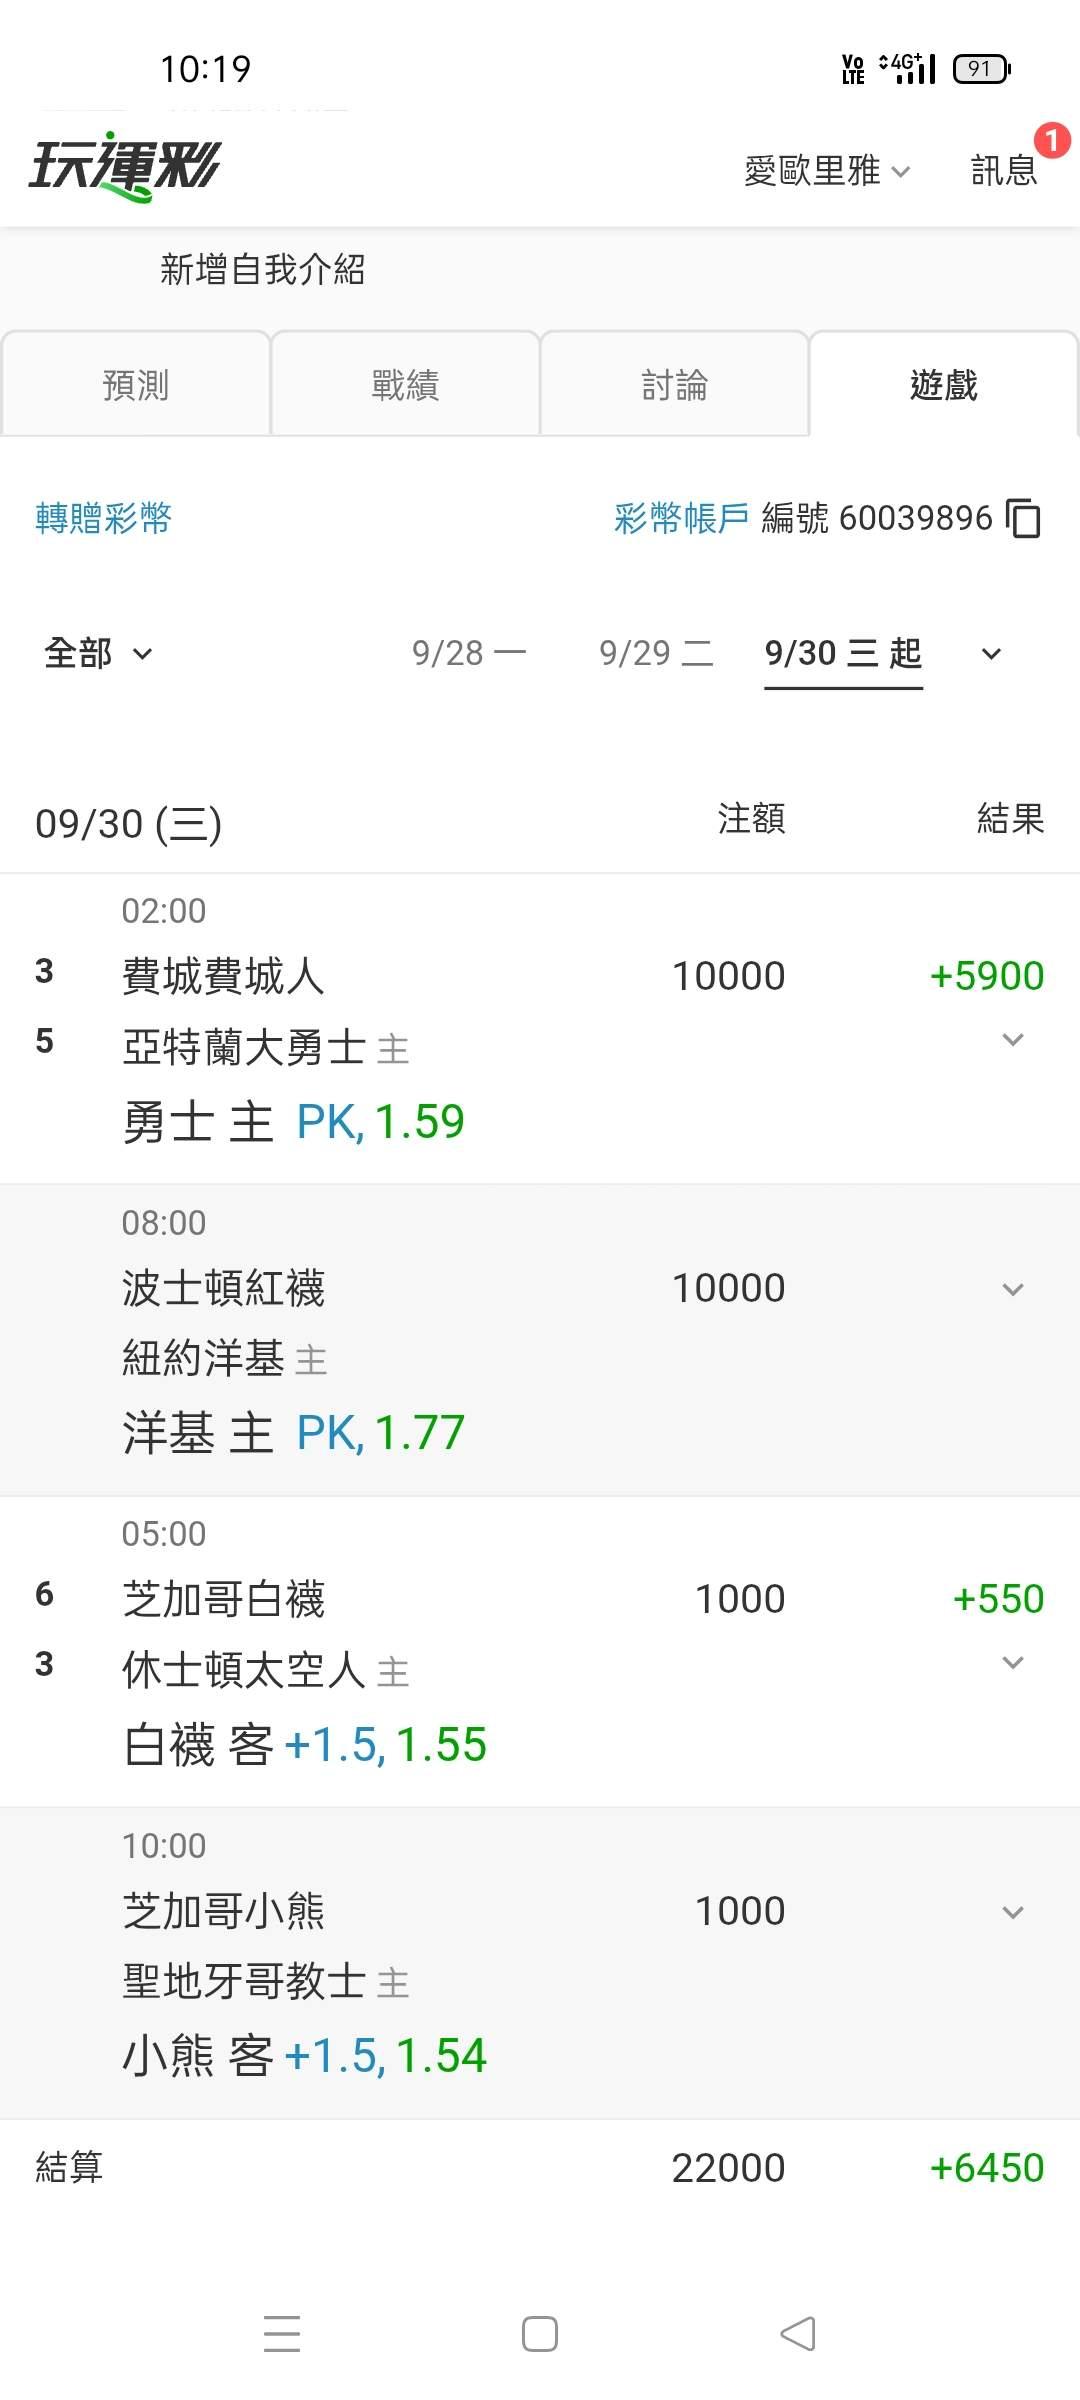Tap the 玩運彩 logo
This screenshot has height=2400, width=1080.
tap(125, 166)
